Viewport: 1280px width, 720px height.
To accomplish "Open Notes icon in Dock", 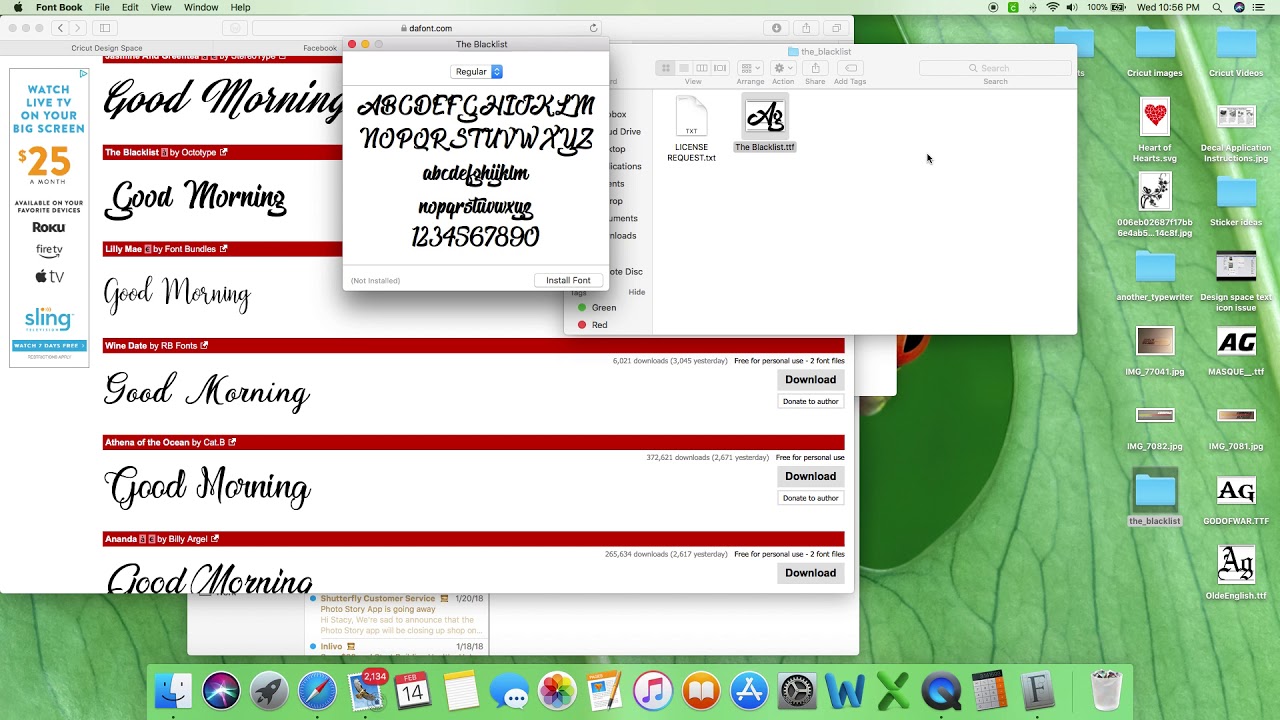I will point(461,691).
